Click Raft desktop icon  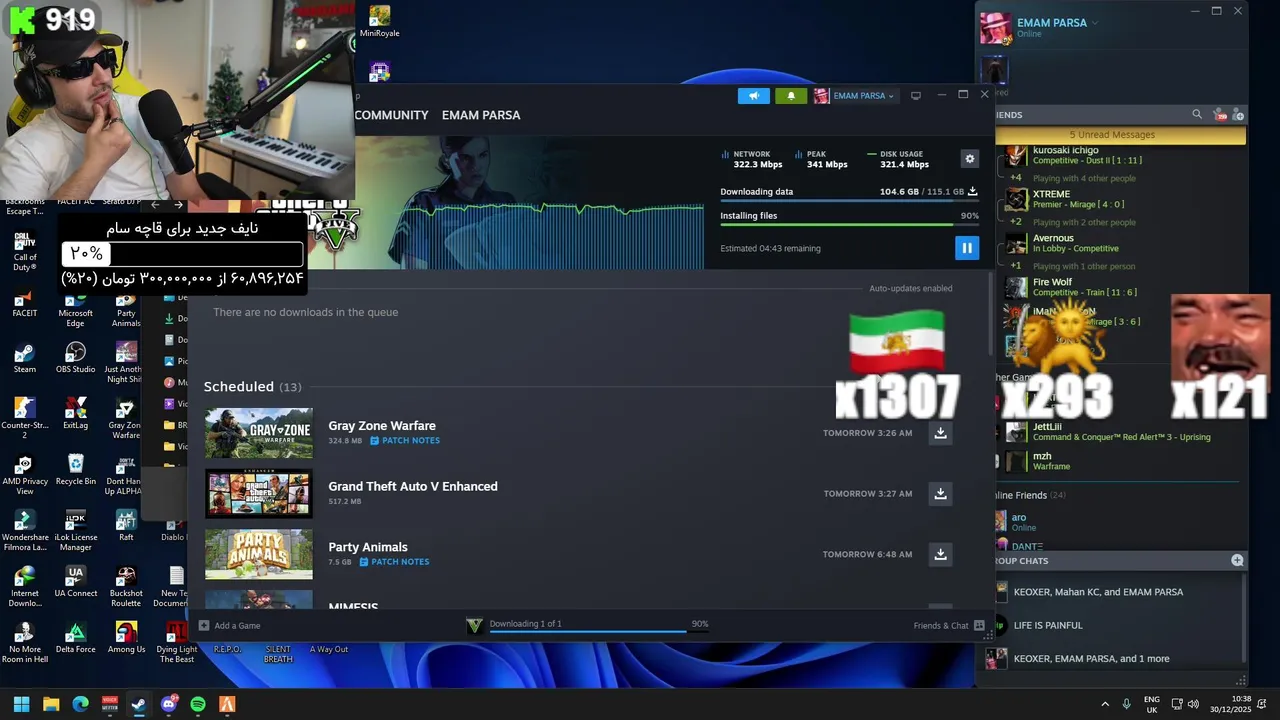126,526
